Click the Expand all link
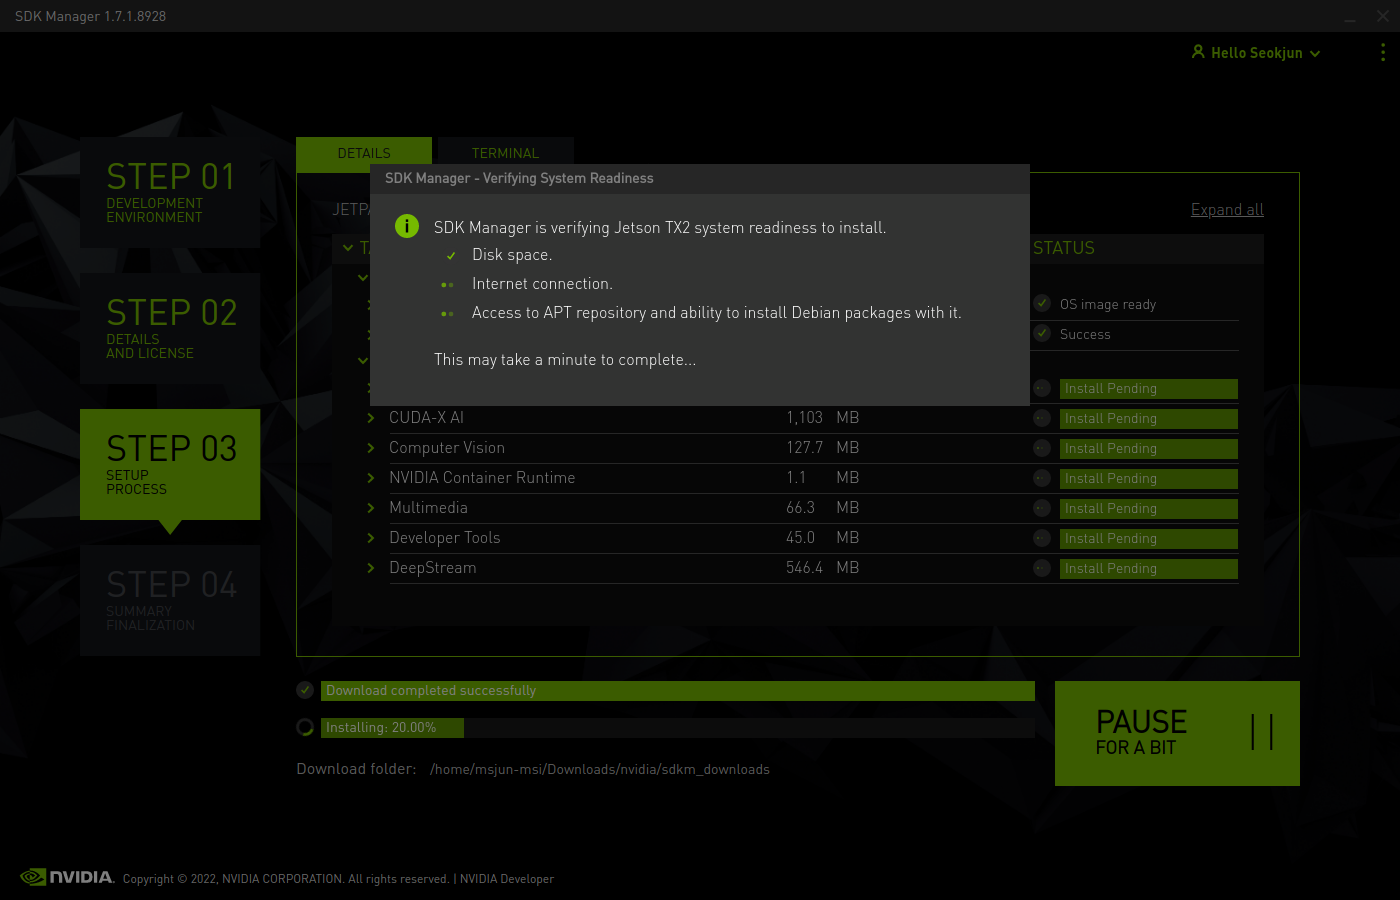 click(1227, 209)
